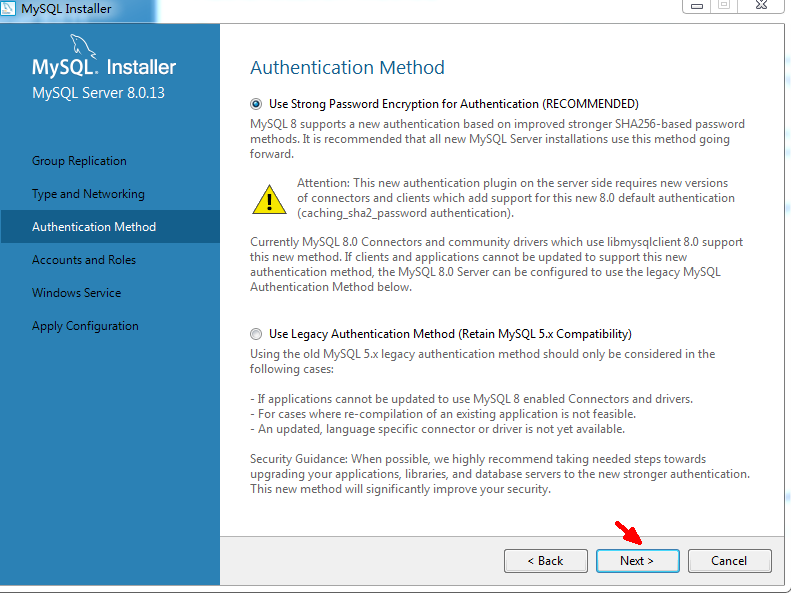
Task: Click the yellow warning triangle icon
Action: [x=269, y=199]
